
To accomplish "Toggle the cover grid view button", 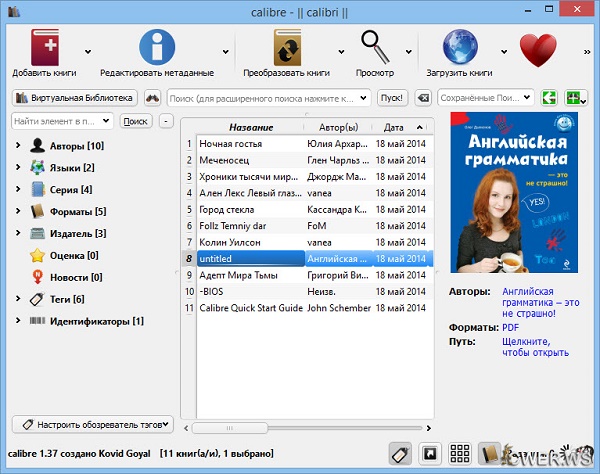I will [461, 452].
